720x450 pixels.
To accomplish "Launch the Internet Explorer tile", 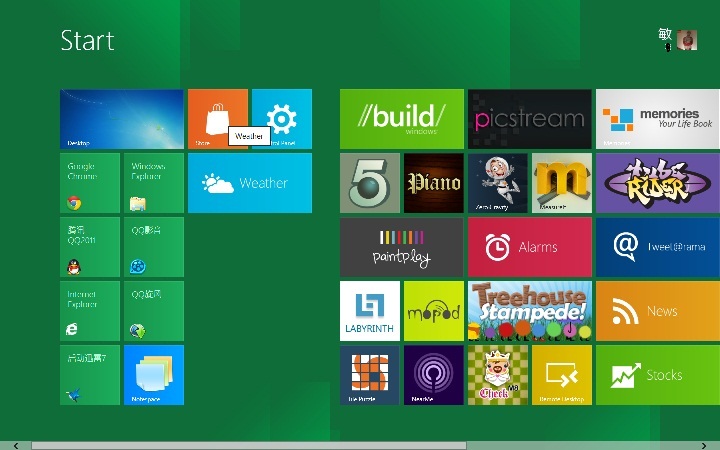I will (x=90, y=311).
